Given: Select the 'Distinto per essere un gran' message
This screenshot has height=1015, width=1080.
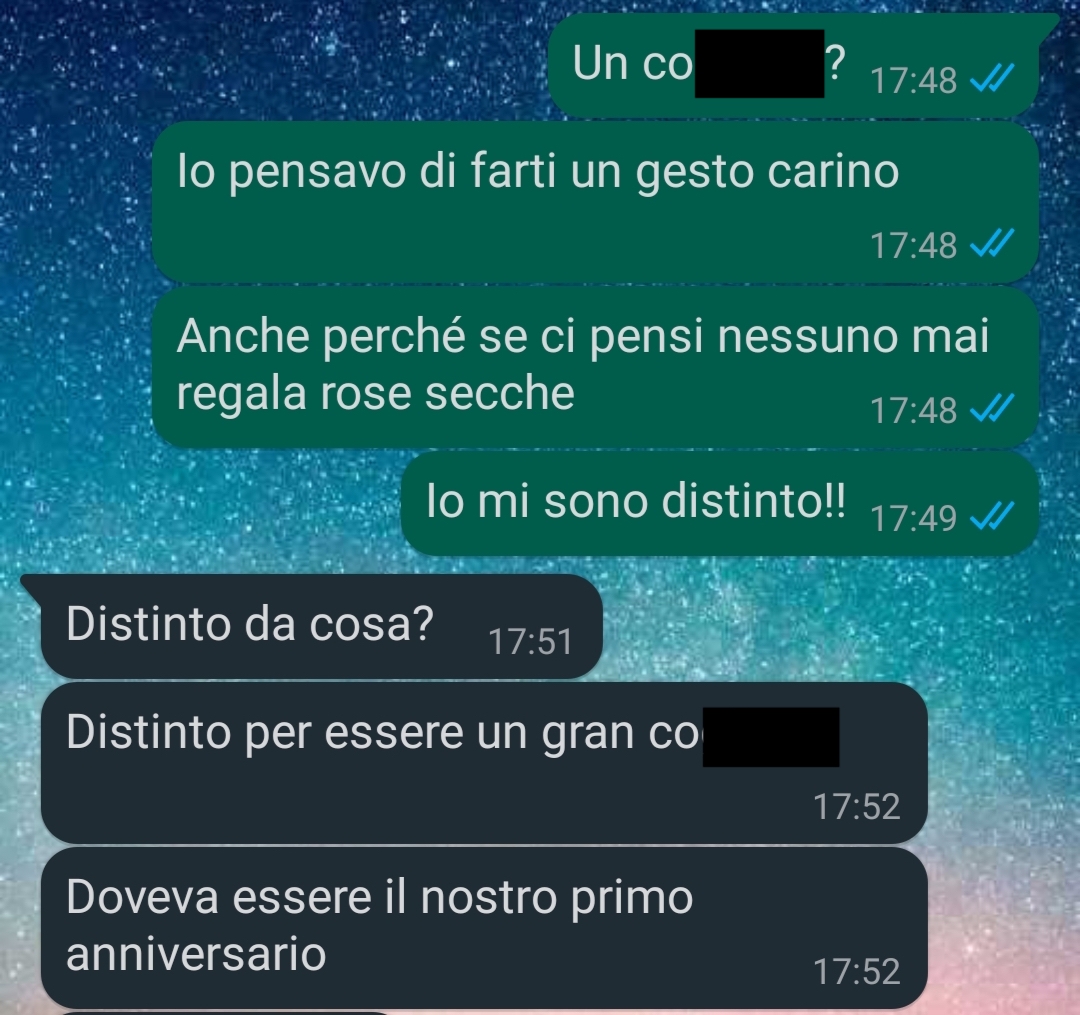Looking at the screenshot, I should (x=484, y=763).
